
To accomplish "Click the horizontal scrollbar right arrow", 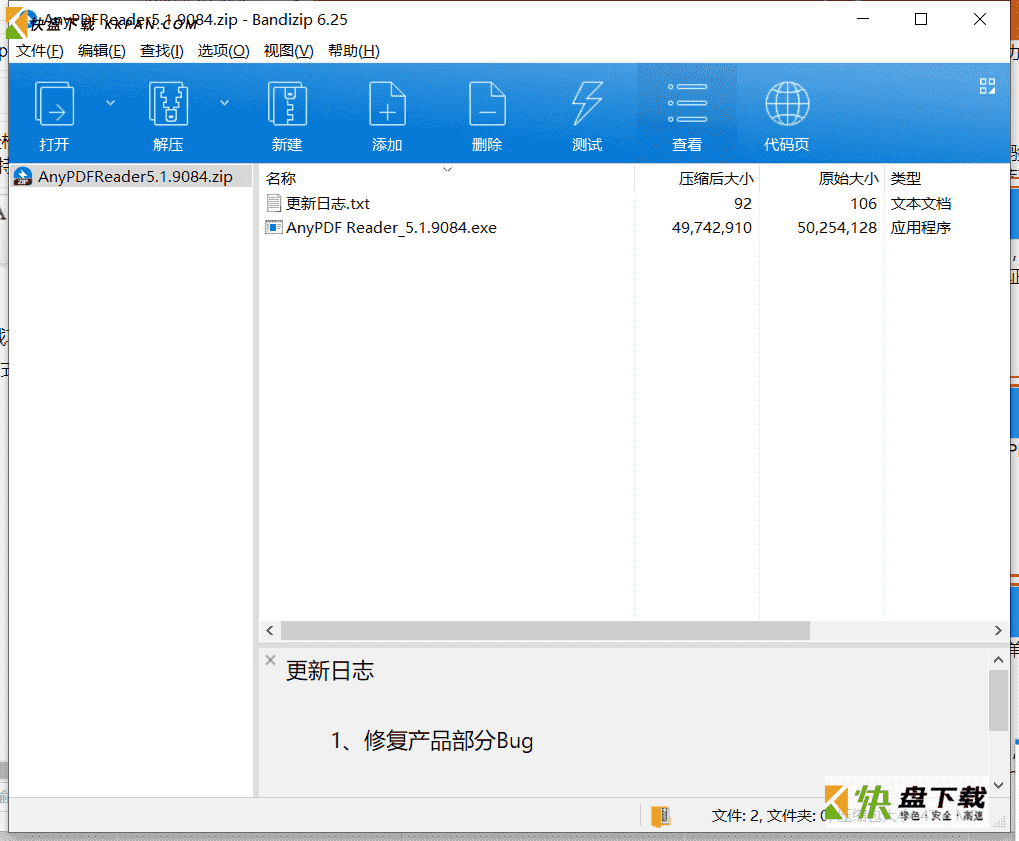I will (x=998, y=630).
